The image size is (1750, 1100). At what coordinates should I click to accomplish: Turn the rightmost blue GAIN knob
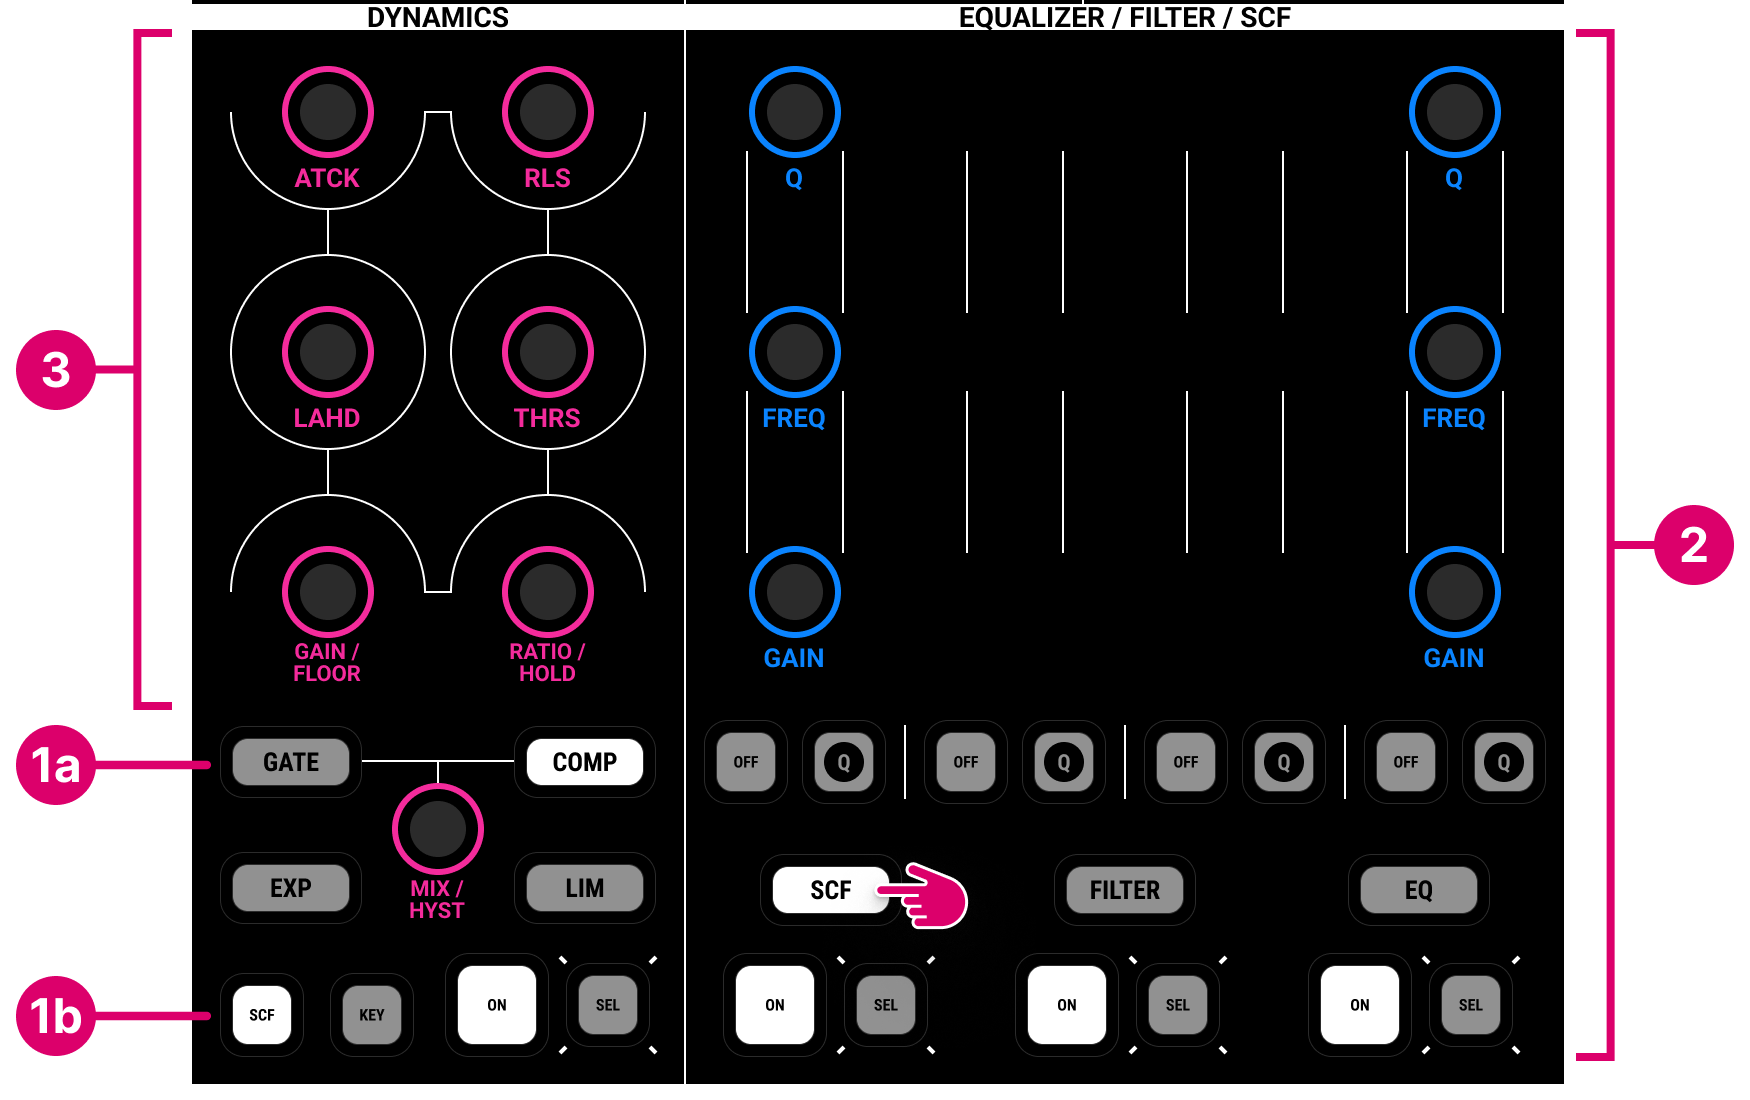[1453, 592]
